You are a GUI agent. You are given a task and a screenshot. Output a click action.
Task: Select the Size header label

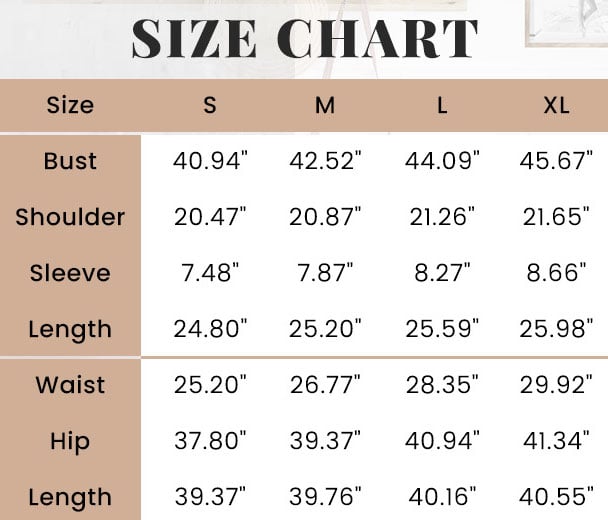click(70, 105)
